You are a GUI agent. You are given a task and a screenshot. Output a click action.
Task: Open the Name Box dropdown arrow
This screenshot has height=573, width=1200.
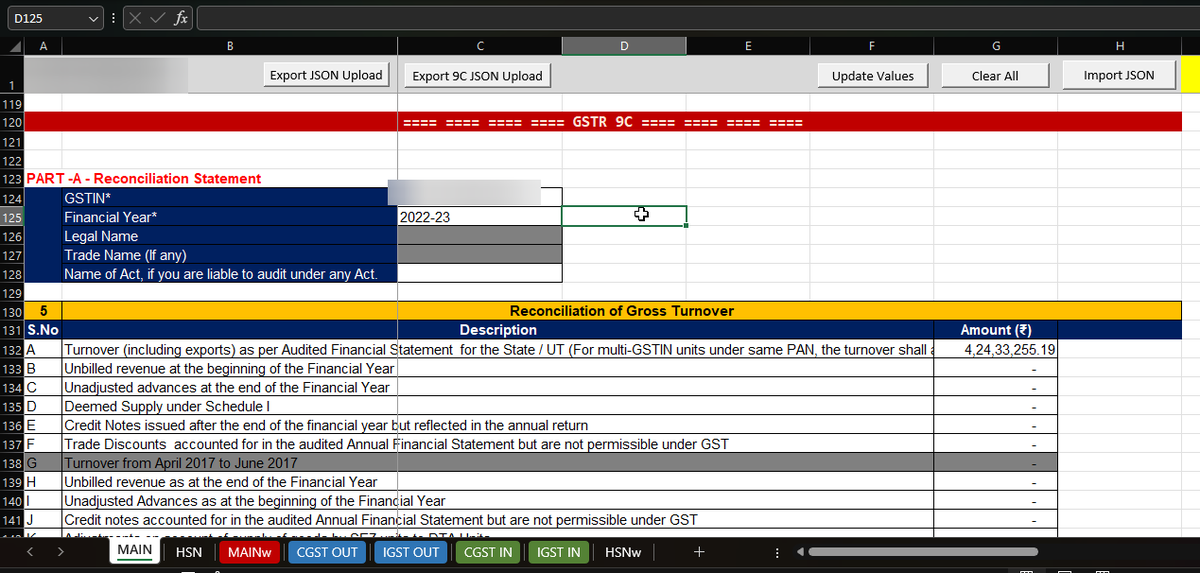(94, 18)
